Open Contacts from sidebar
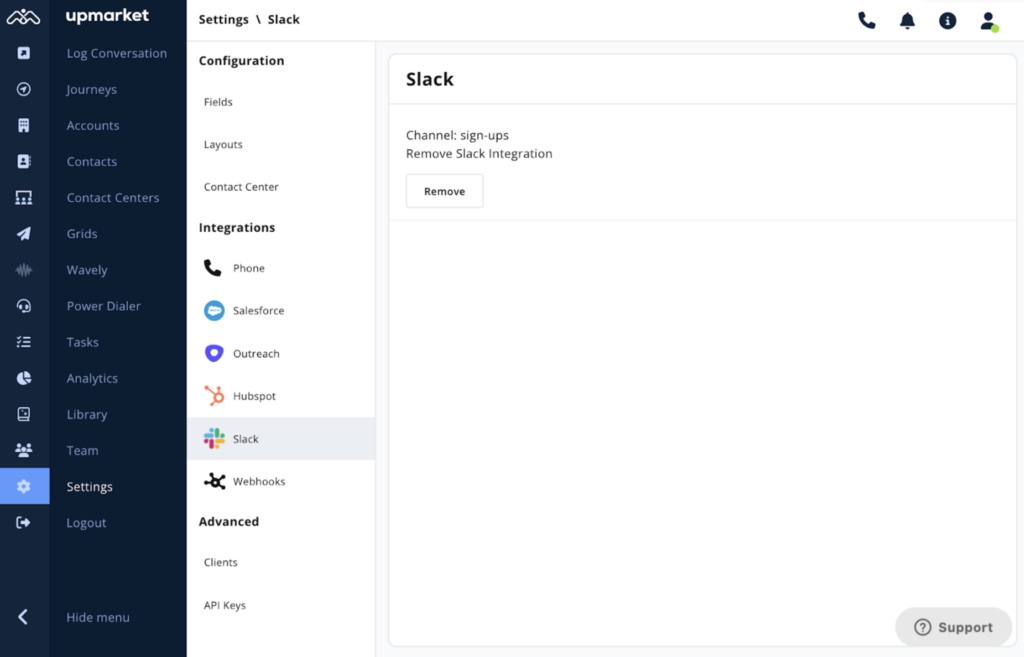Screen dimensions: 1024x657 [x=91, y=161]
